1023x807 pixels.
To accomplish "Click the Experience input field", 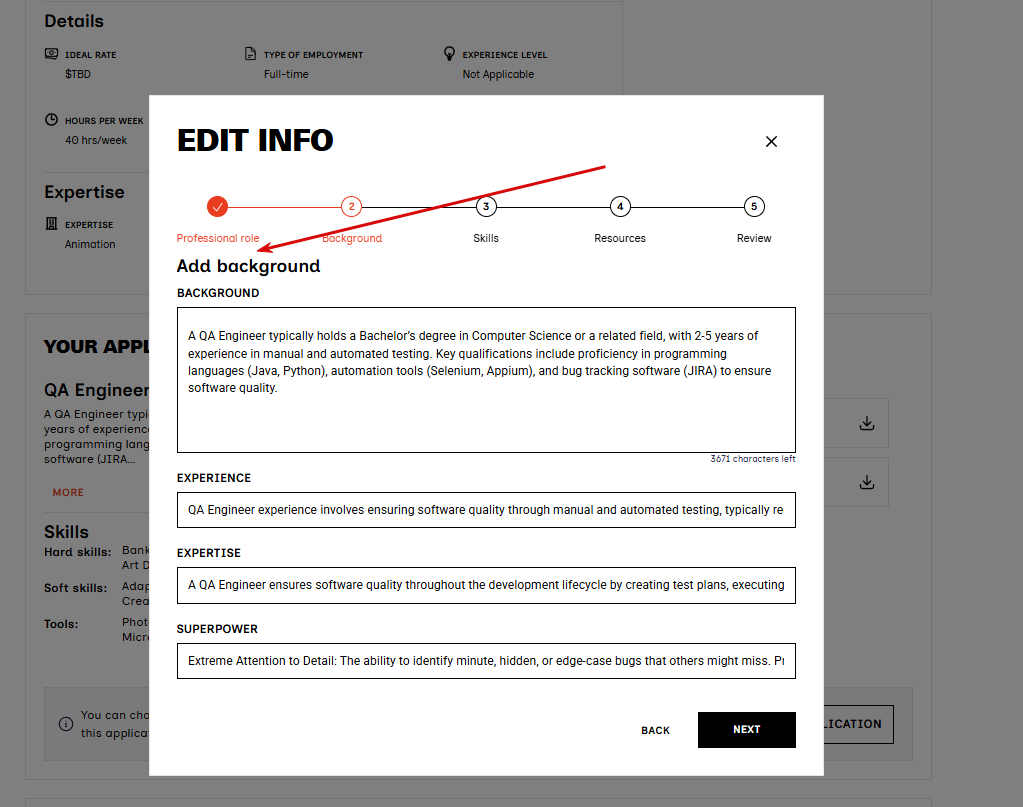I will coord(486,510).
